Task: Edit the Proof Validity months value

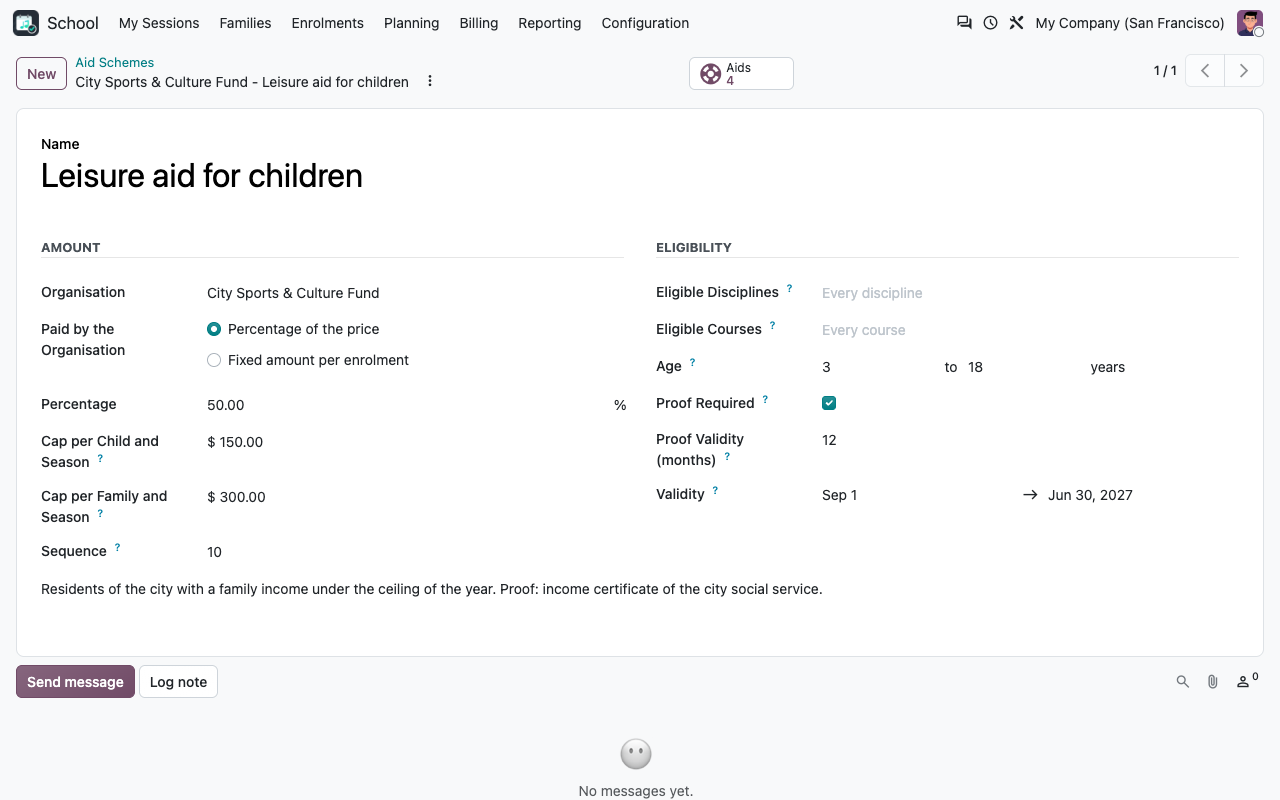Action: (x=1030, y=440)
